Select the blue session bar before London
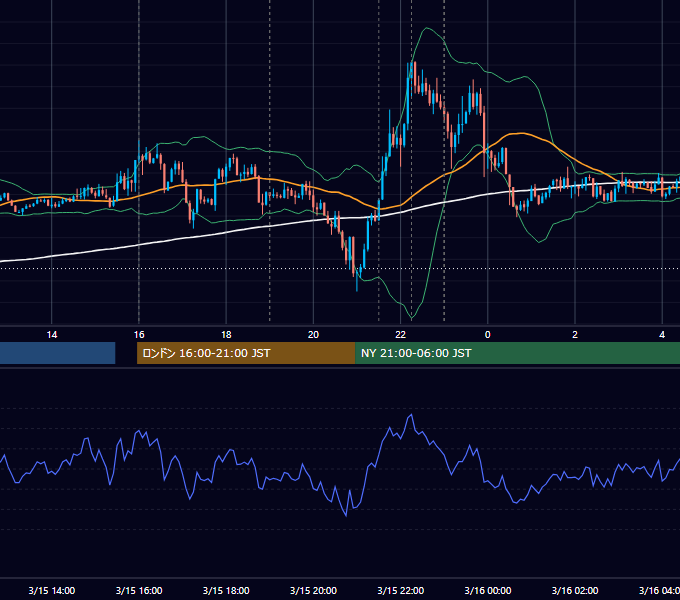The height and width of the screenshot is (600, 680). point(58,353)
